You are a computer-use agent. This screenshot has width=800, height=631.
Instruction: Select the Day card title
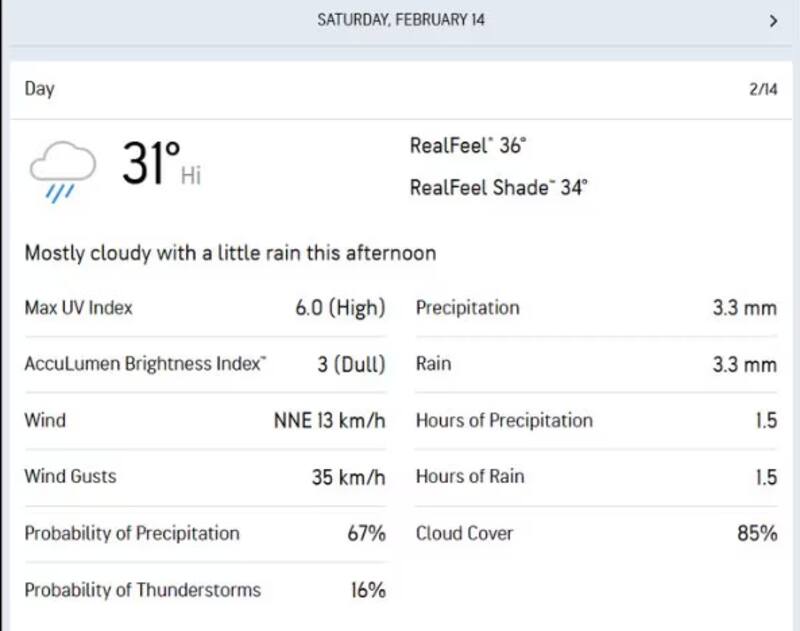click(x=39, y=89)
